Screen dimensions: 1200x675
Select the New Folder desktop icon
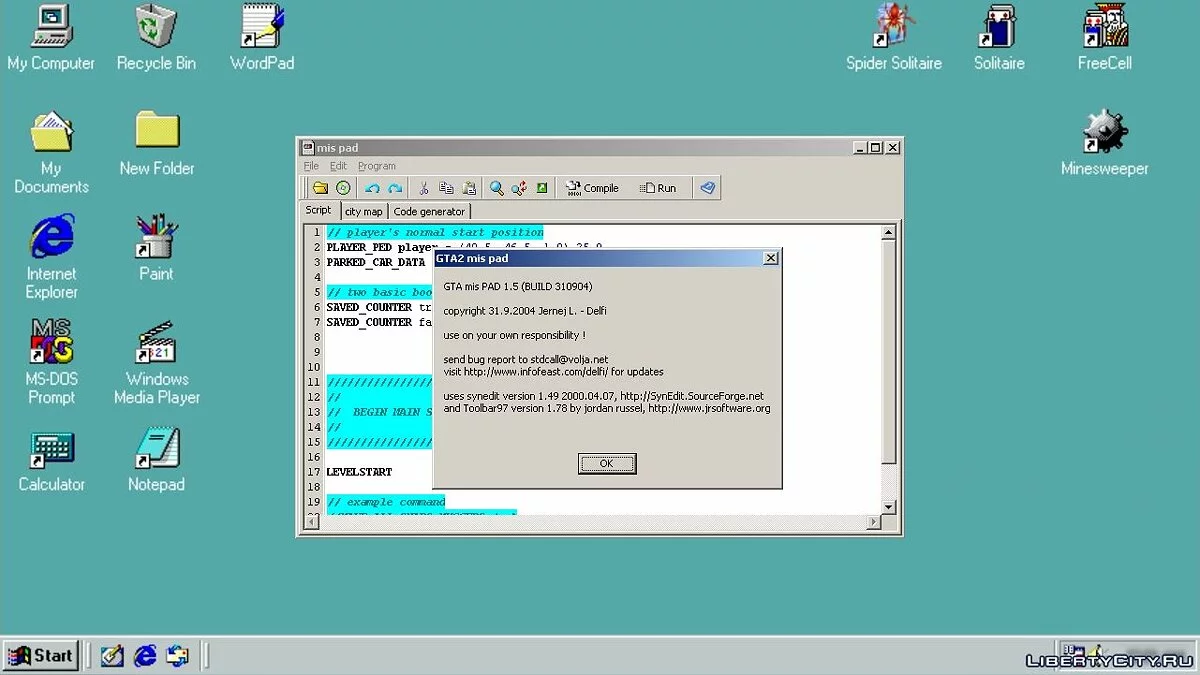[157, 143]
